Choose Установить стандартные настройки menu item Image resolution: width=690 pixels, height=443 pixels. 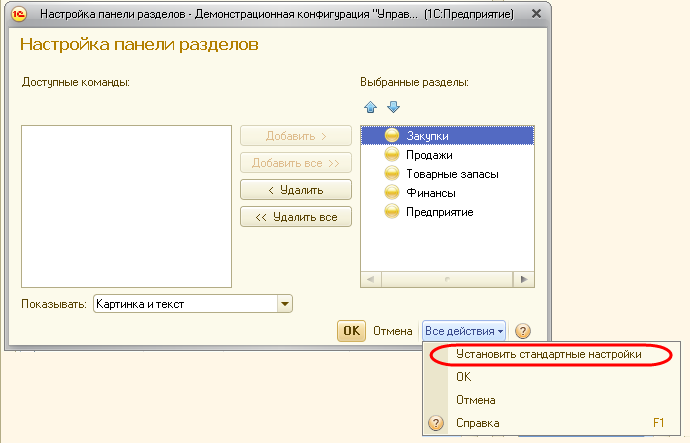tap(548, 354)
